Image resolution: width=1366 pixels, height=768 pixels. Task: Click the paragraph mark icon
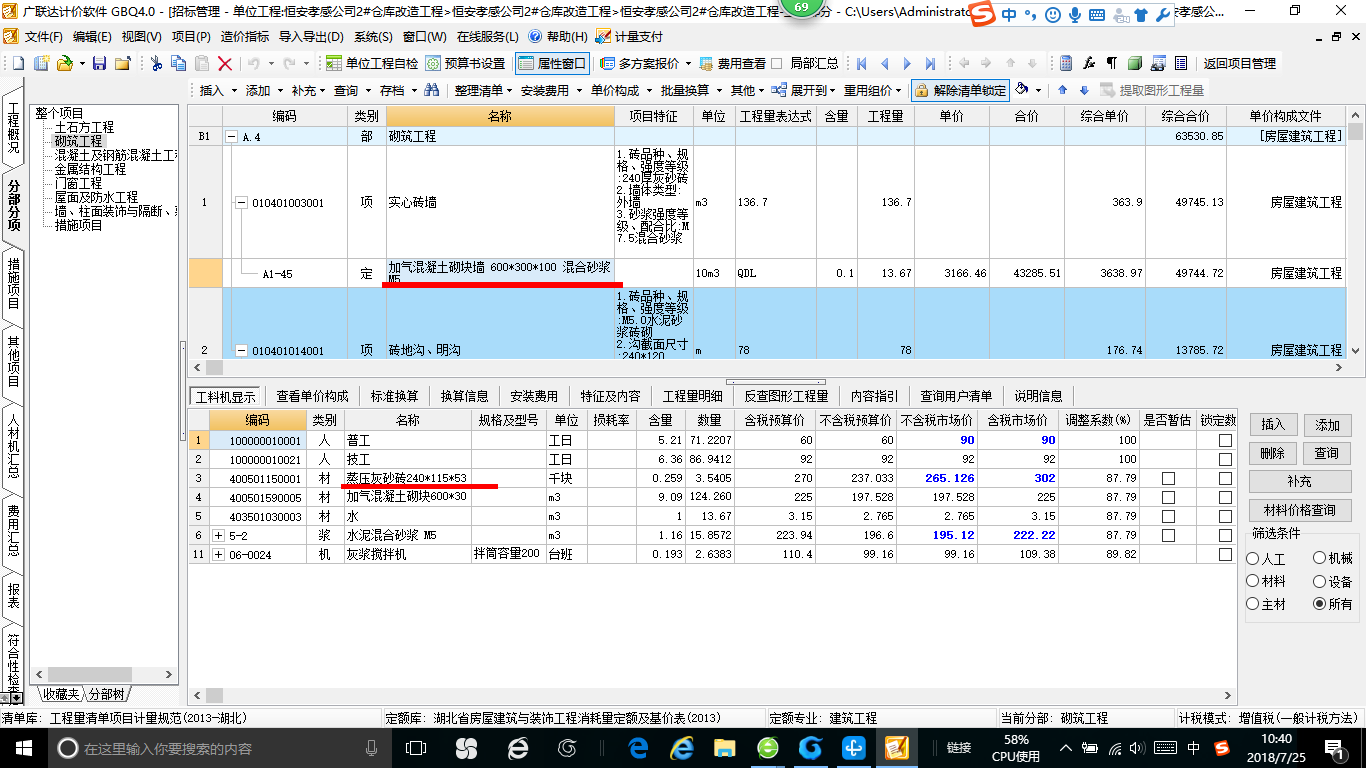(1112, 63)
